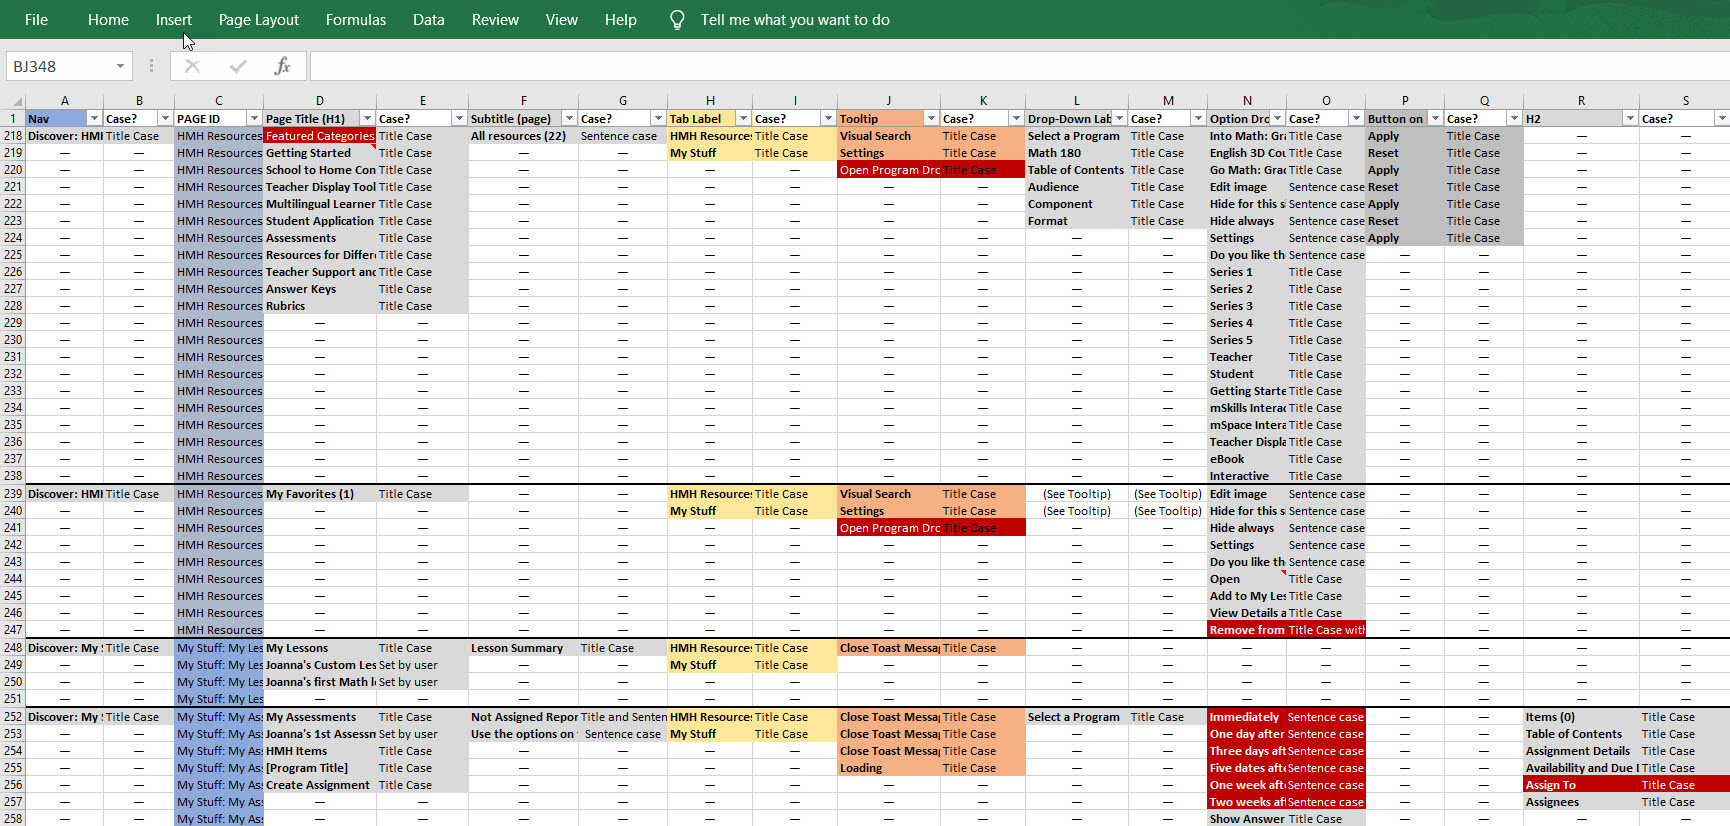The width and height of the screenshot is (1730, 826).
Task: Open the Tab Label filter dropdown
Action: click(x=743, y=119)
